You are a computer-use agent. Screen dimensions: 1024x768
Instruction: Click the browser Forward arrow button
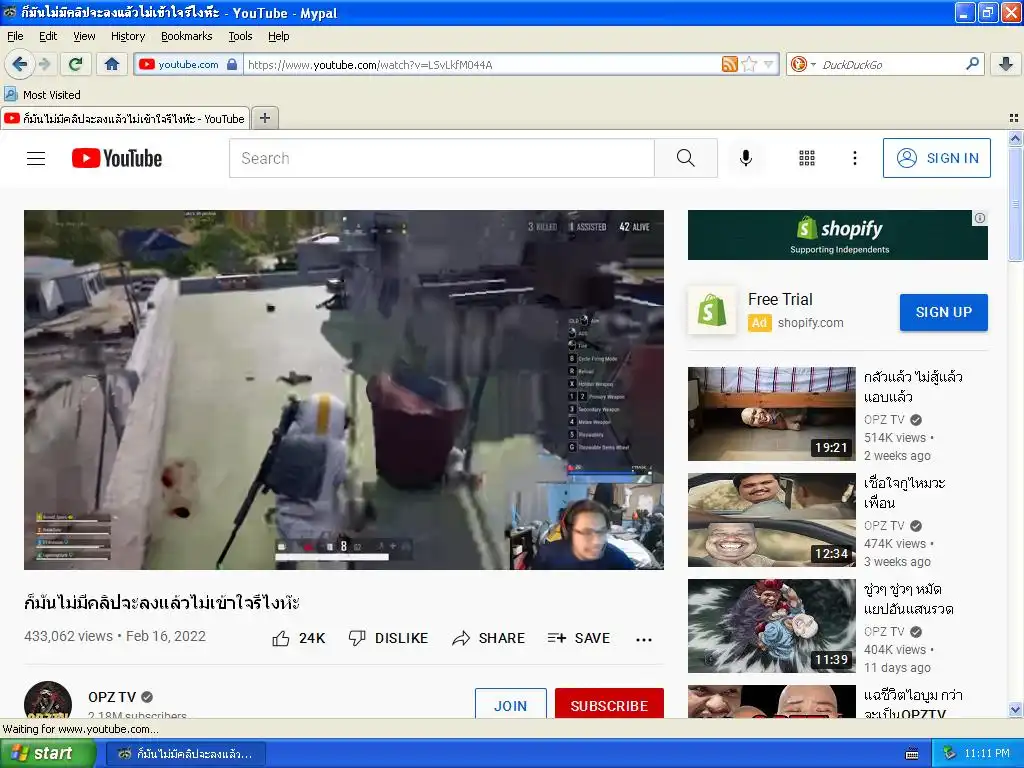pyautogui.click(x=44, y=64)
